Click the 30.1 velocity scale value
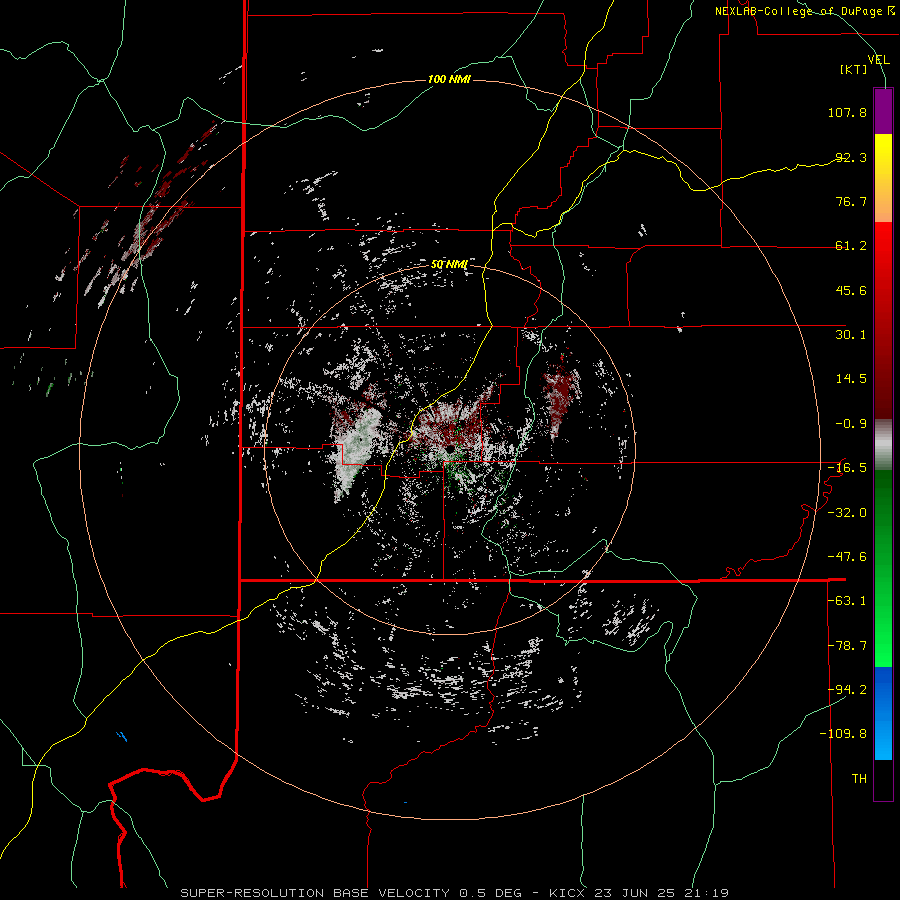 coord(851,335)
